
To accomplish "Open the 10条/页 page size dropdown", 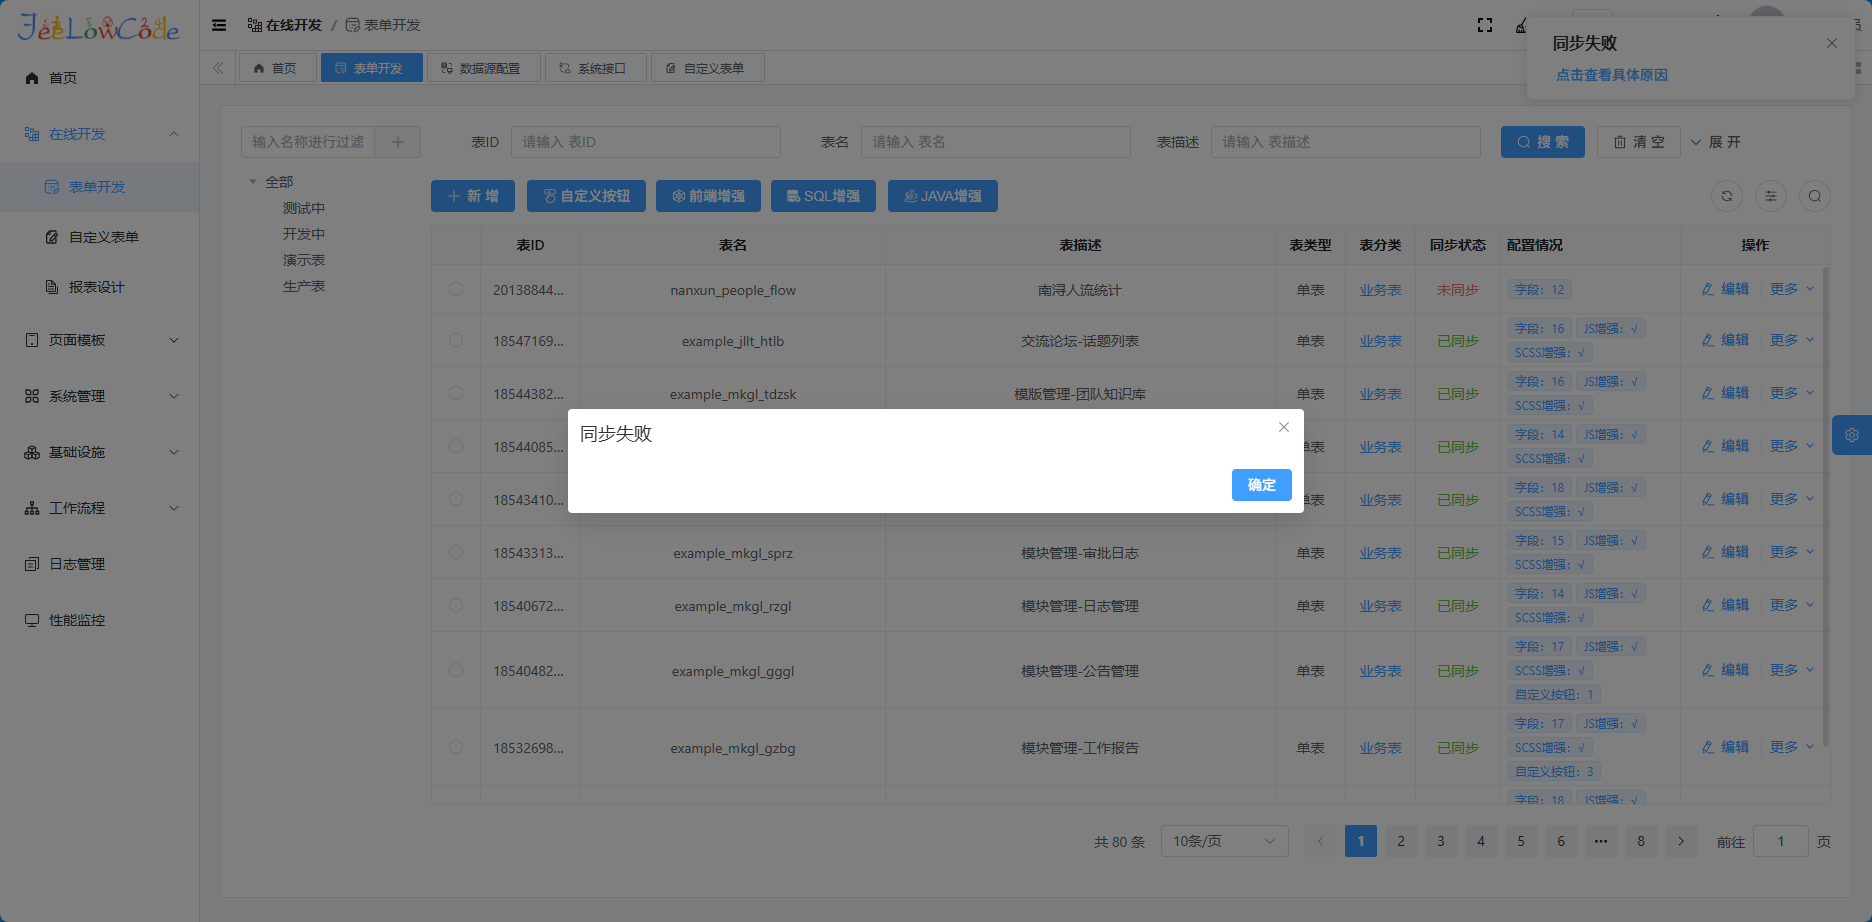I will point(1224,841).
